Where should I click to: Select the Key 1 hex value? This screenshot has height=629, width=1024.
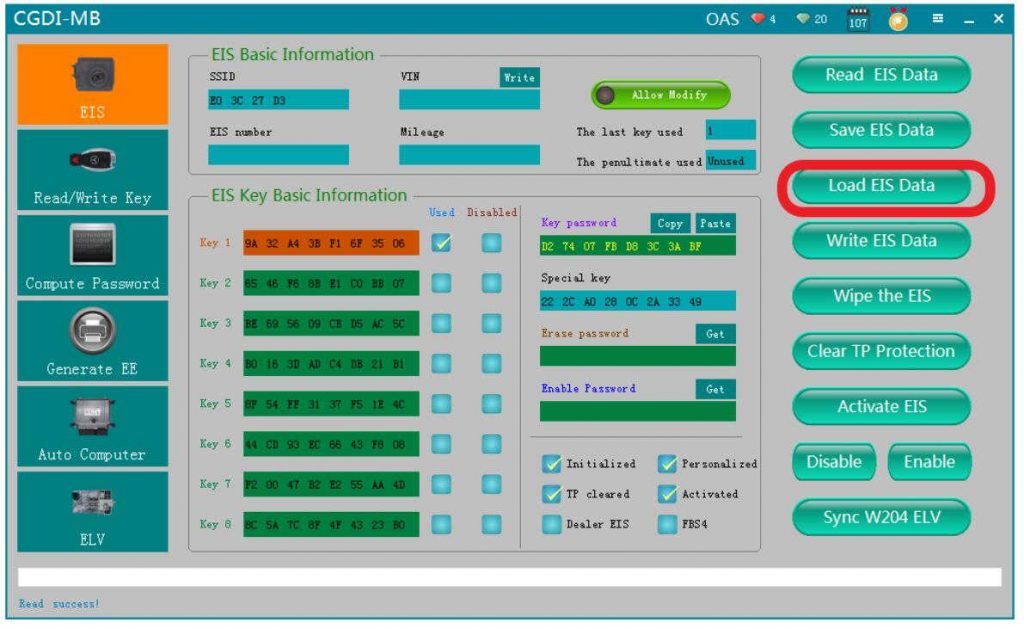point(331,243)
